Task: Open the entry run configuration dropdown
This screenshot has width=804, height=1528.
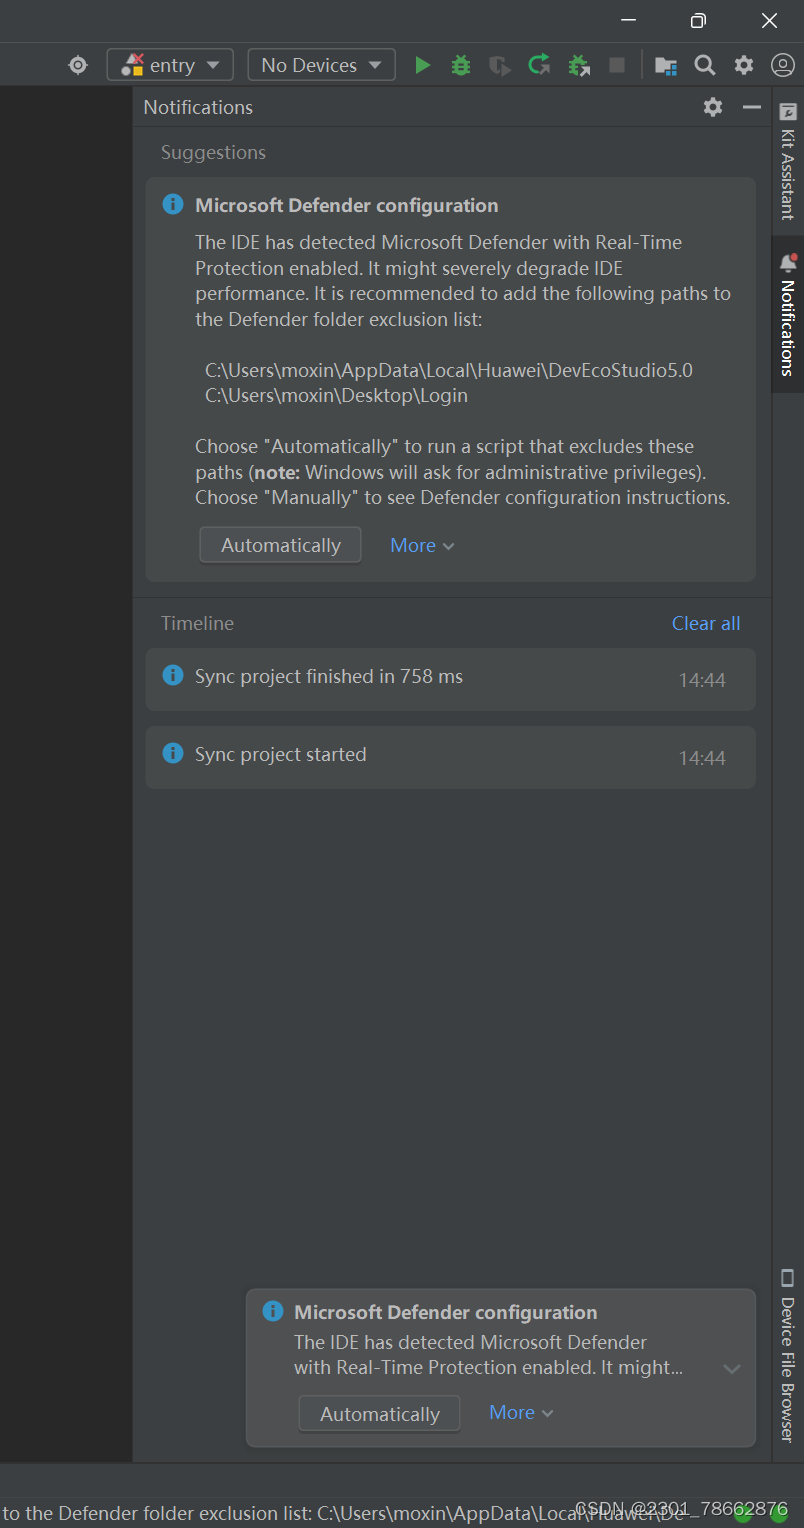Action: (170, 65)
